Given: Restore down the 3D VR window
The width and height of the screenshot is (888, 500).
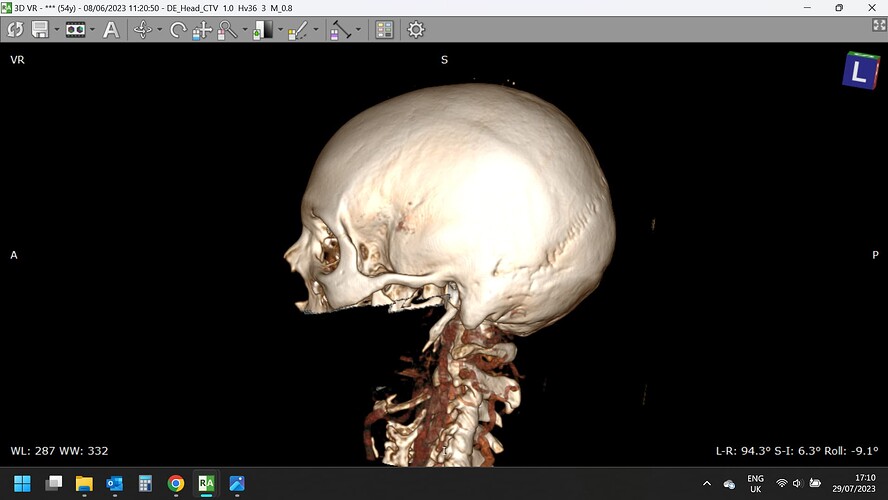Looking at the screenshot, I should coord(839,7).
